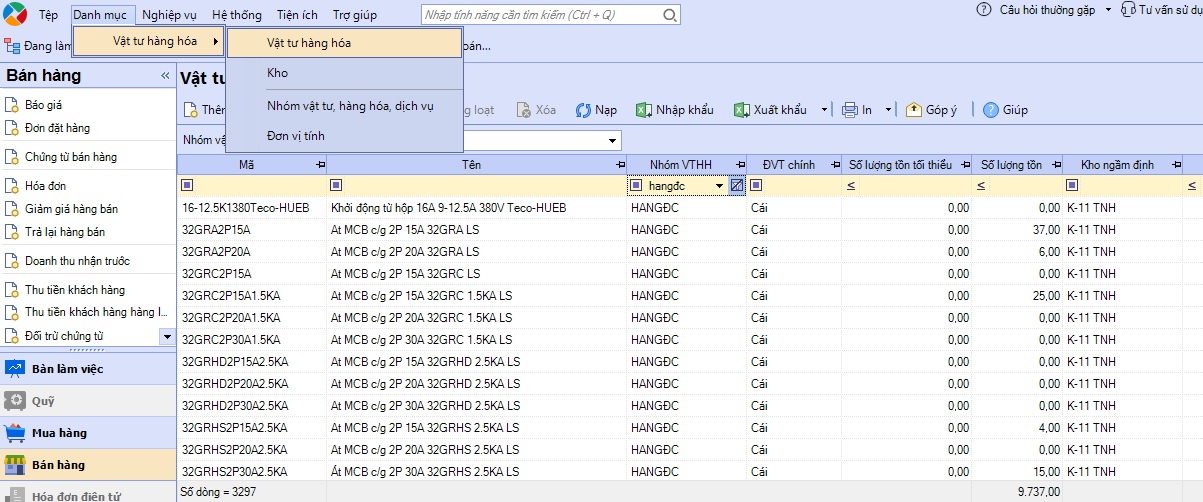Open Bàn làm việc workspace icon
Viewport: 1203px width, 502px height.
pos(15,369)
